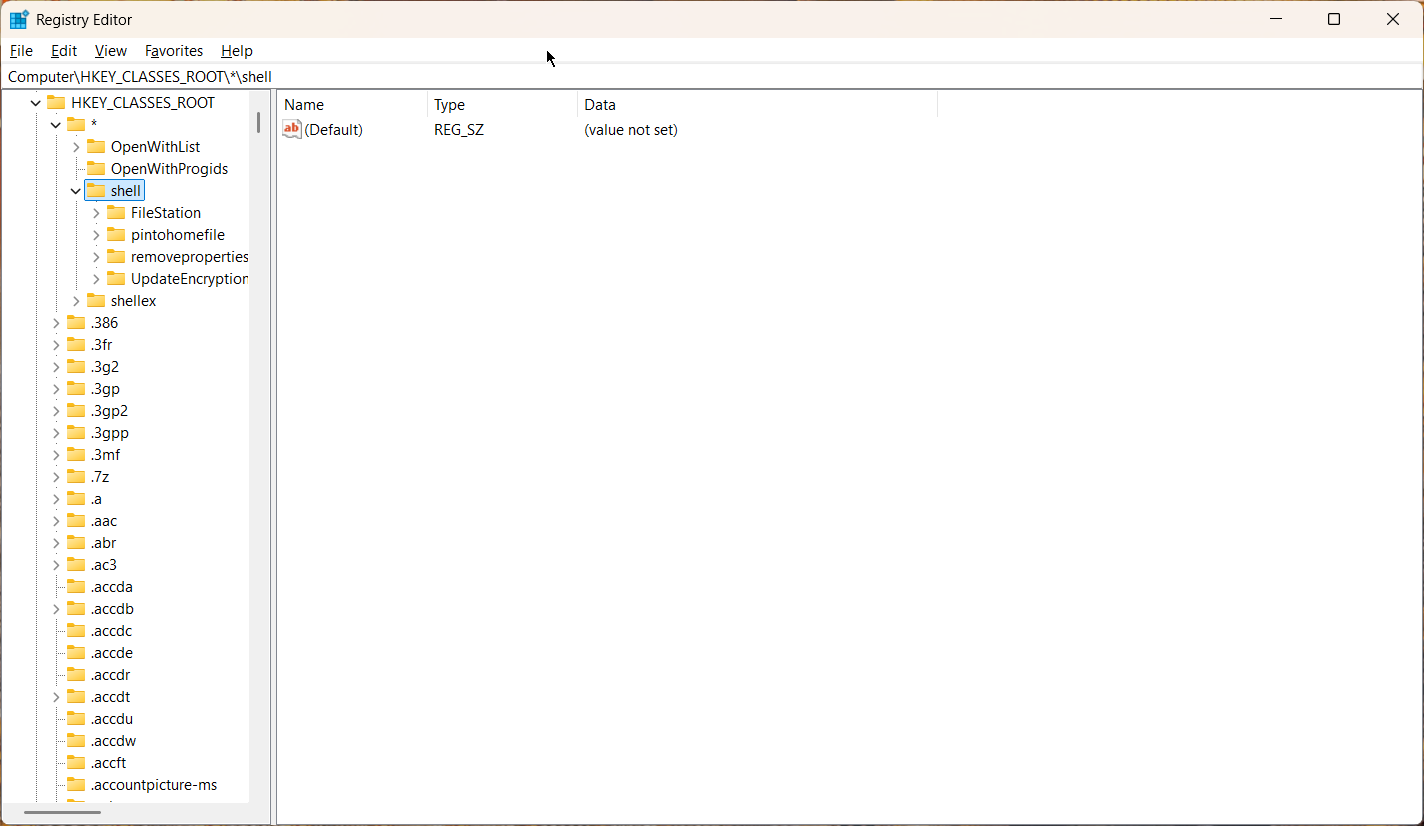Open the View menu
Image resolution: width=1424 pixels, height=826 pixels.
(111, 50)
